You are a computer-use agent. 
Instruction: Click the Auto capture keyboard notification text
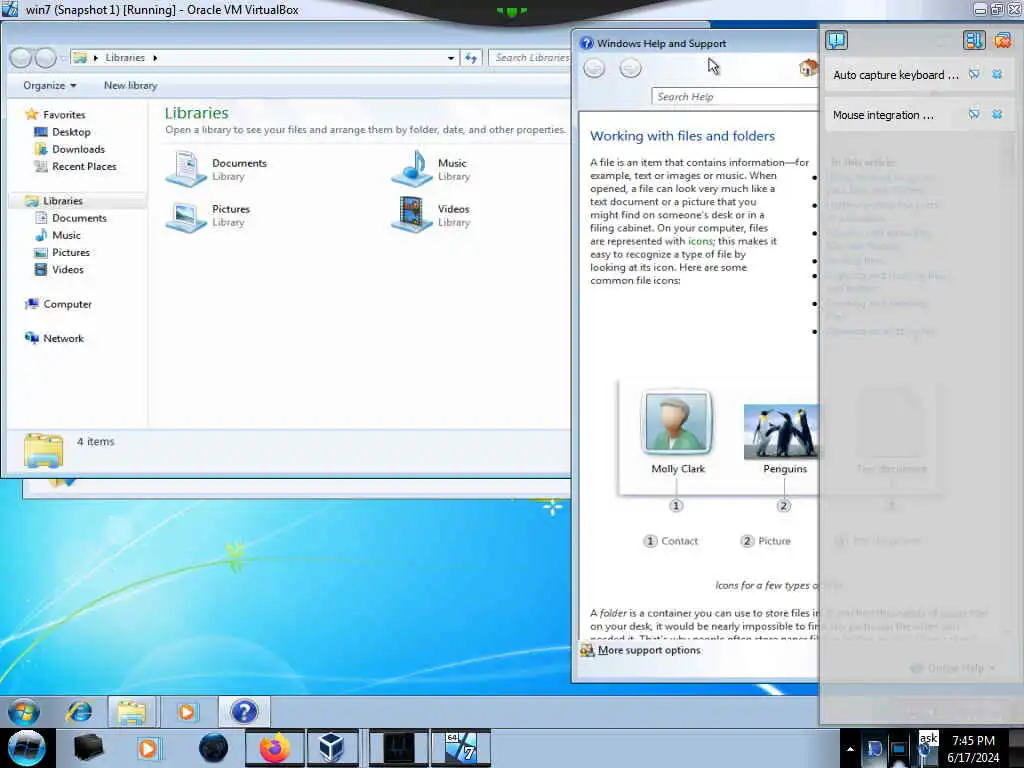(x=895, y=74)
